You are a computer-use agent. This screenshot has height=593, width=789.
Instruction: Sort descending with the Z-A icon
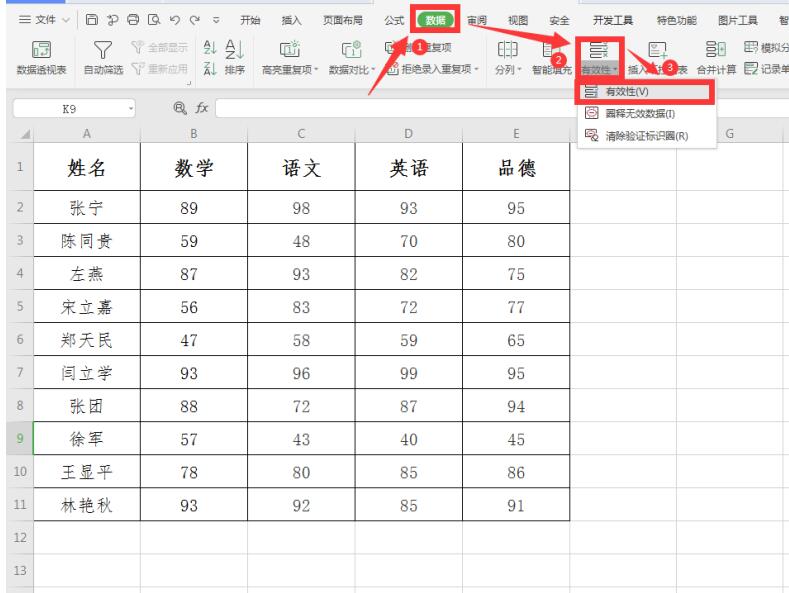point(210,68)
